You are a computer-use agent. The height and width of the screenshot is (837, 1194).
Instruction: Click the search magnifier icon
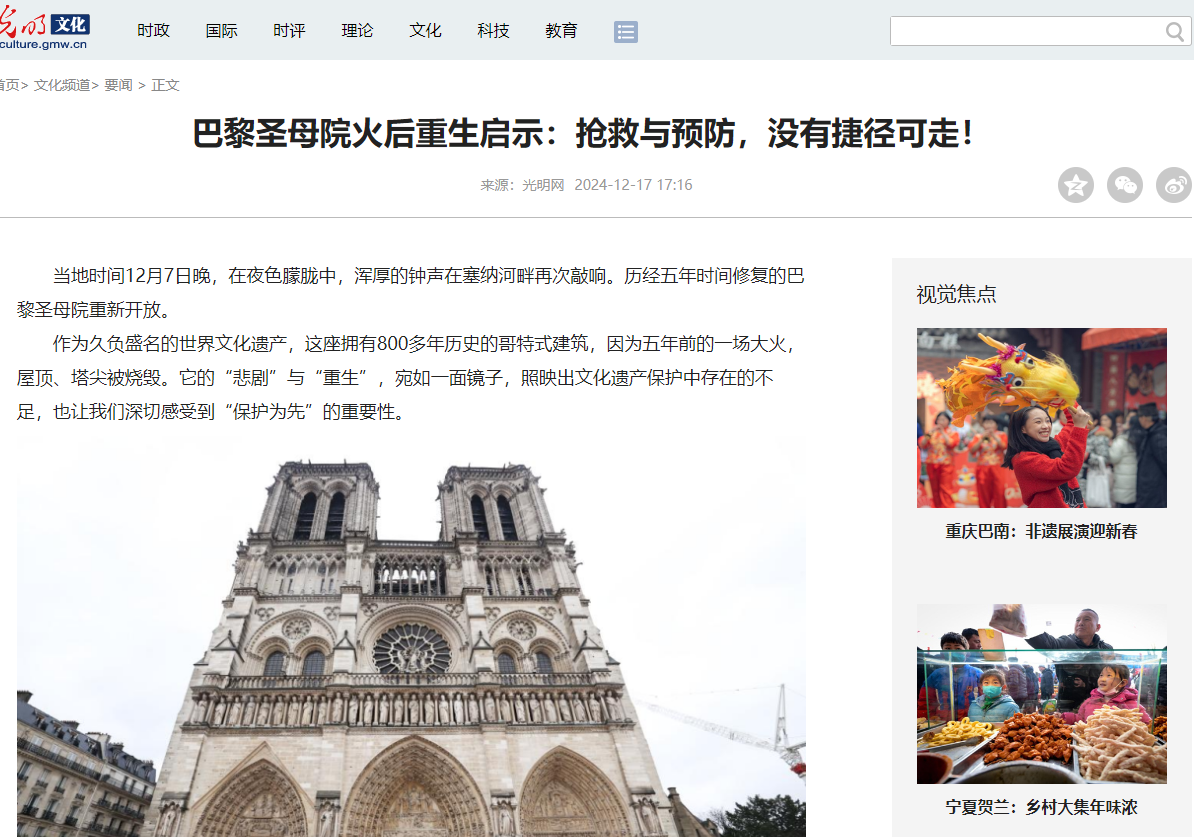(x=1174, y=32)
